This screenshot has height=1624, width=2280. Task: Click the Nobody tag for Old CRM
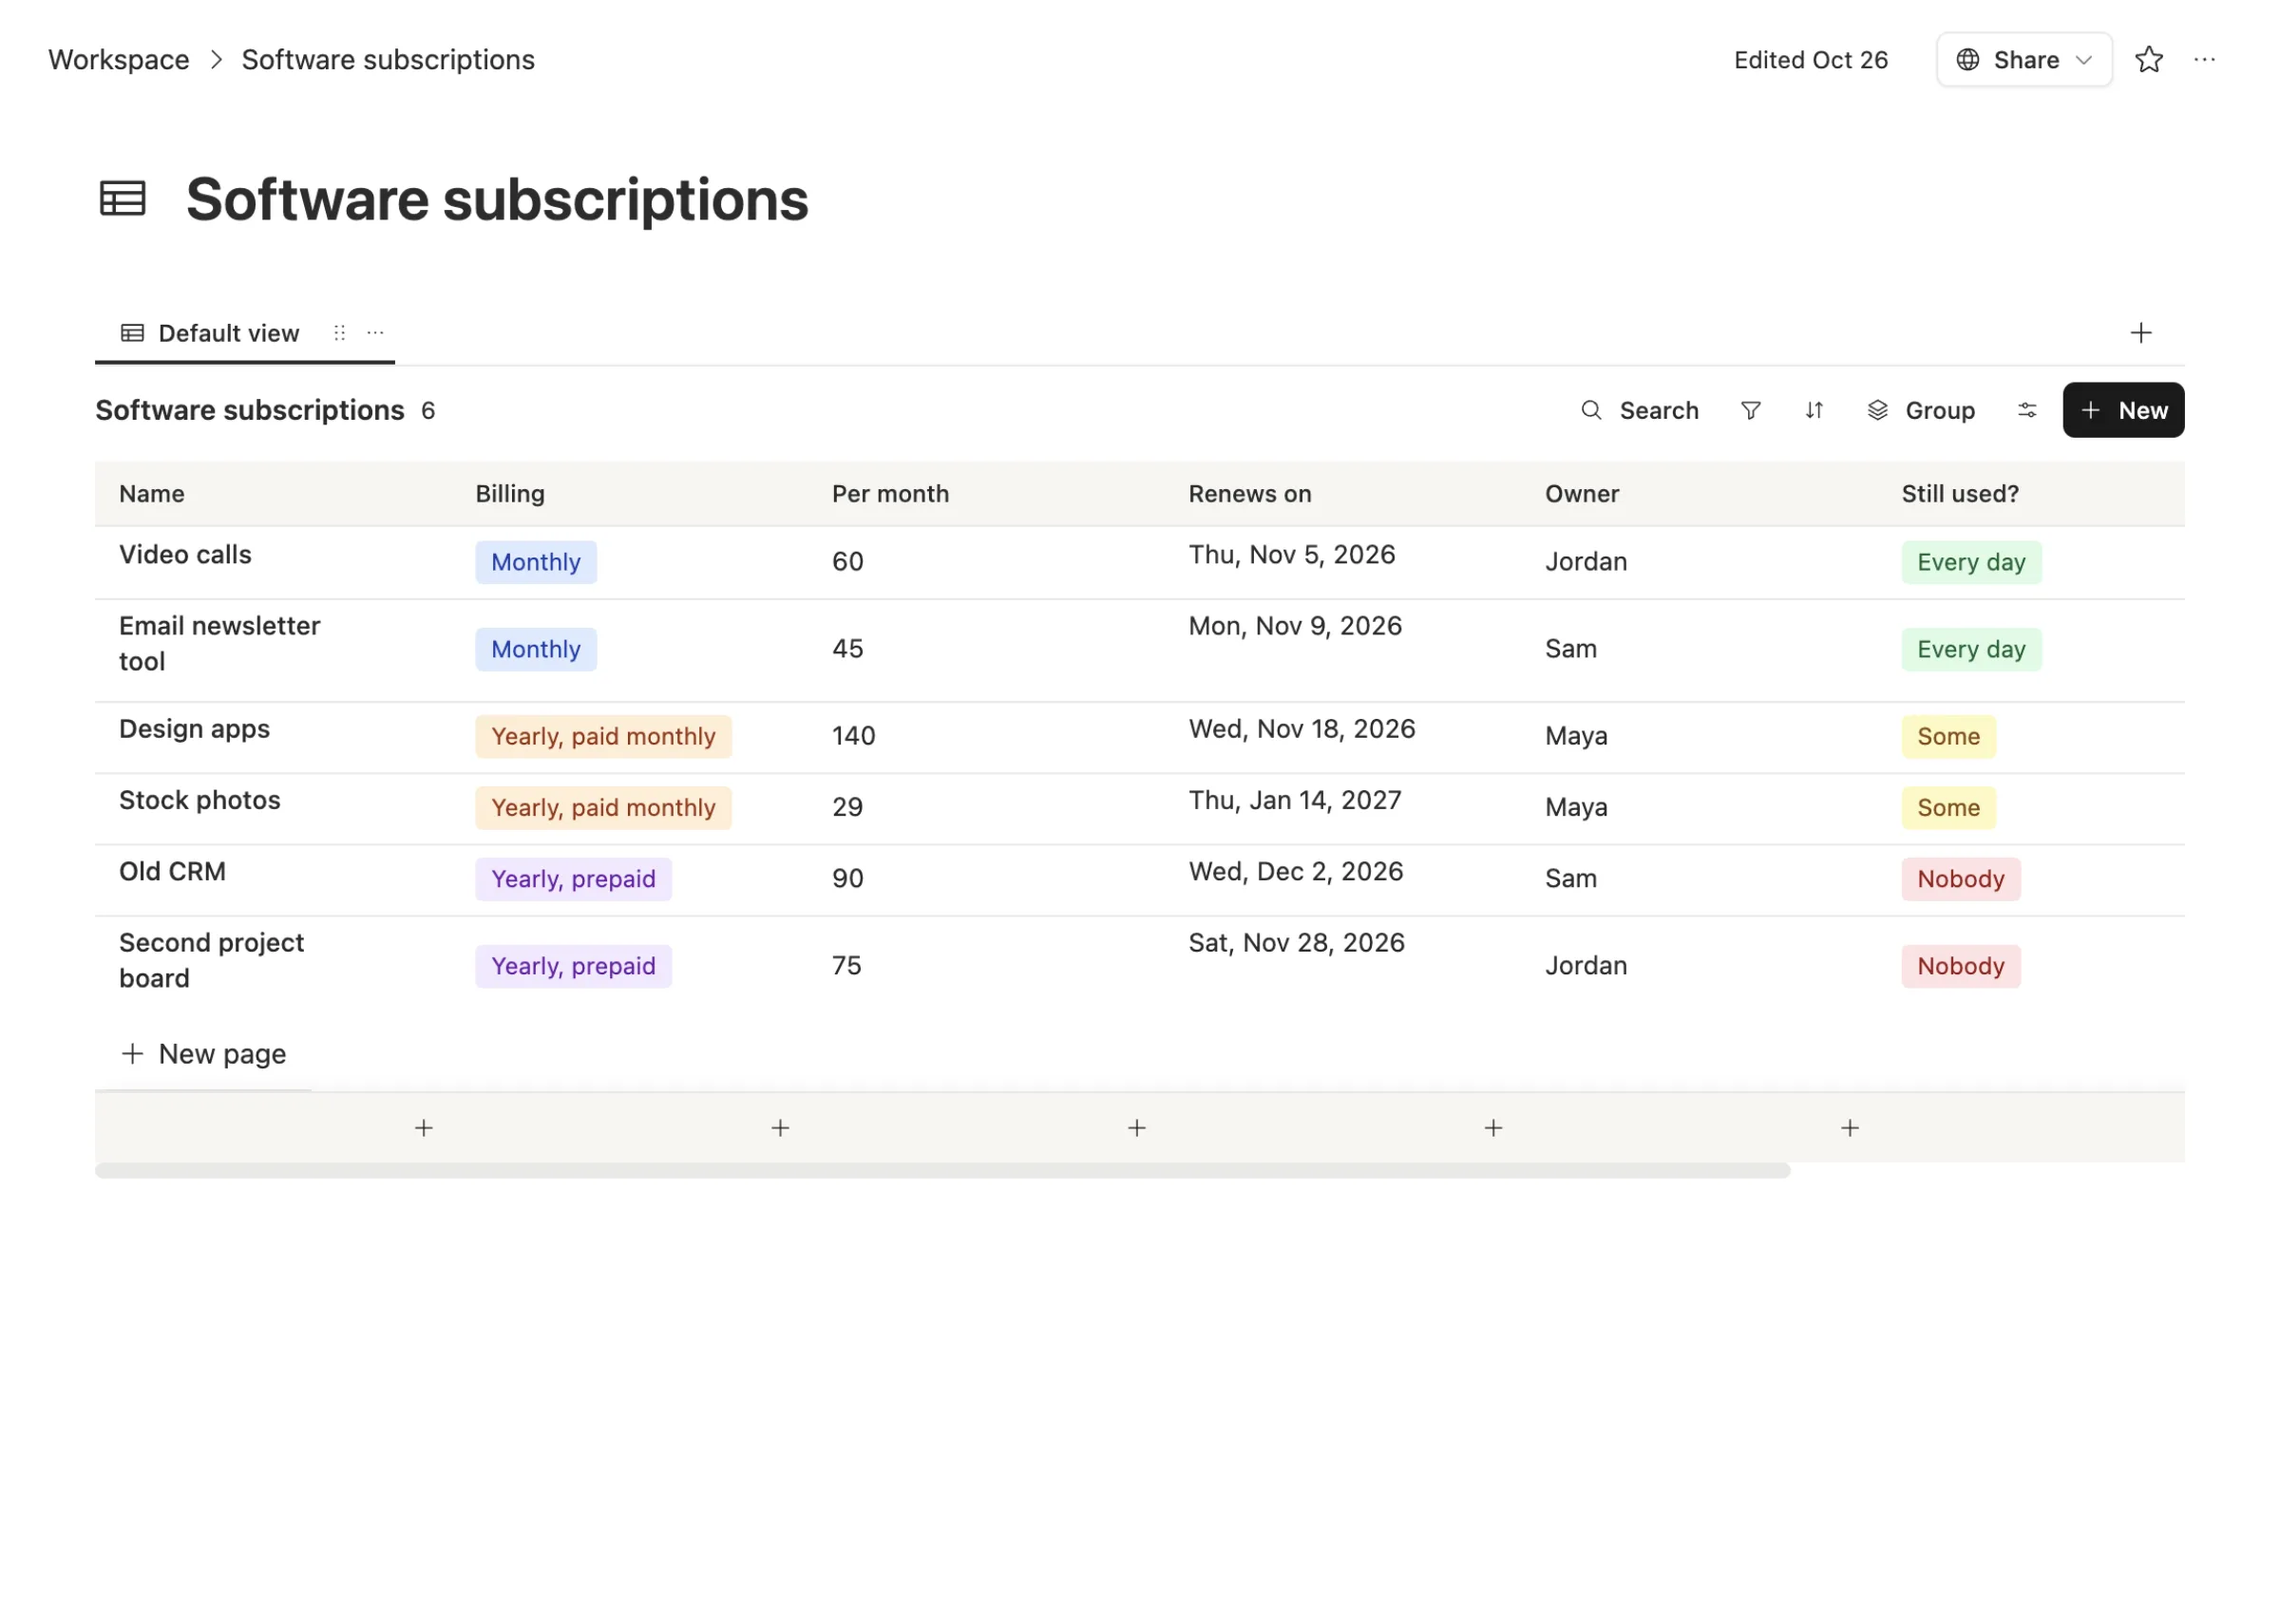[1960, 879]
